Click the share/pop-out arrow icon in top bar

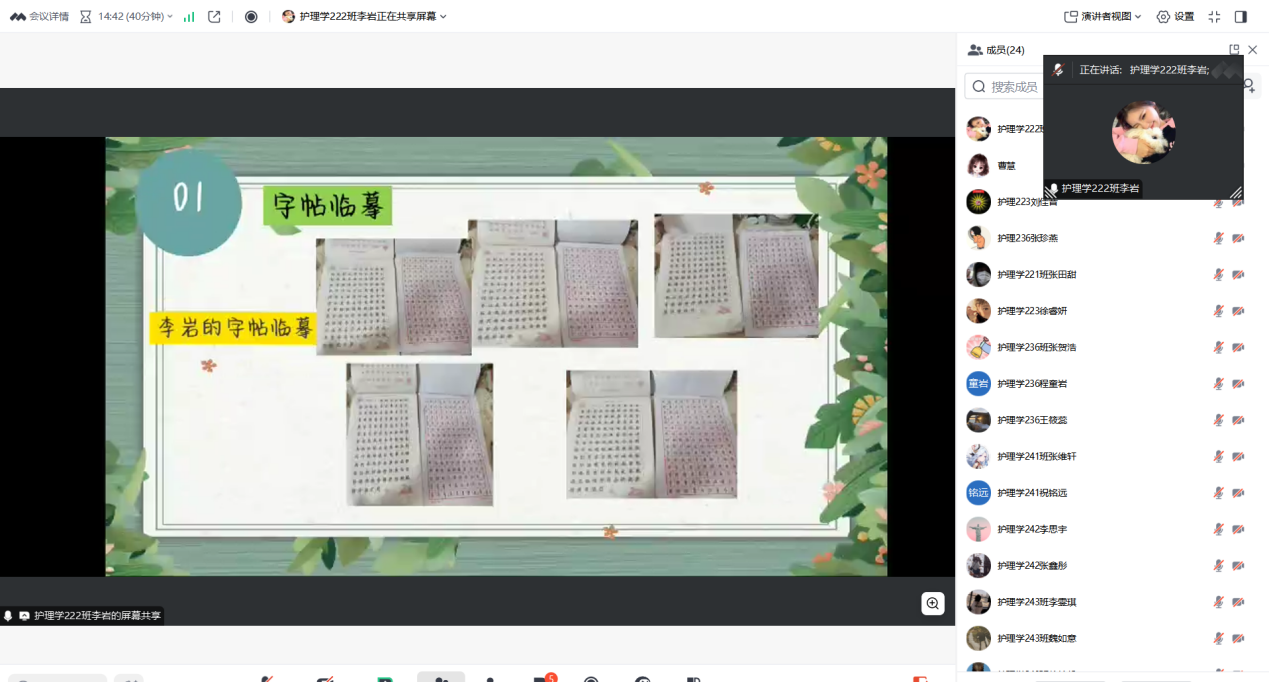coord(214,16)
